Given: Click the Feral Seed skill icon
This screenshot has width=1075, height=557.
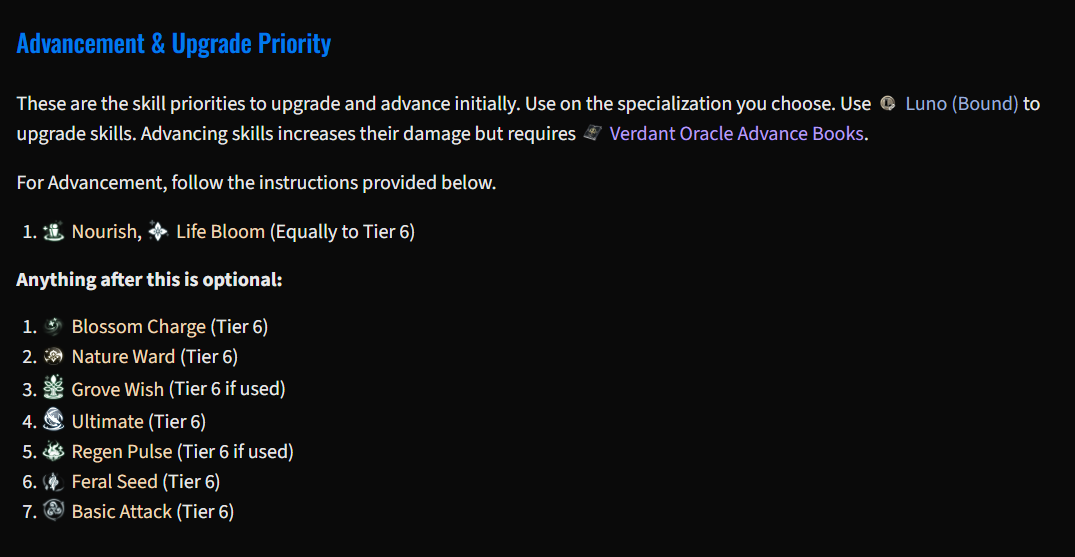Looking at the screenshot, I should pyautogui.click(x=53, y=482).
